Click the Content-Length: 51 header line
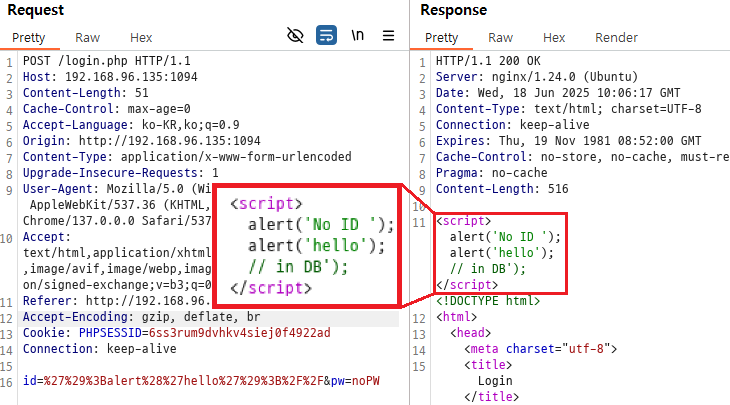 [86, 93]
